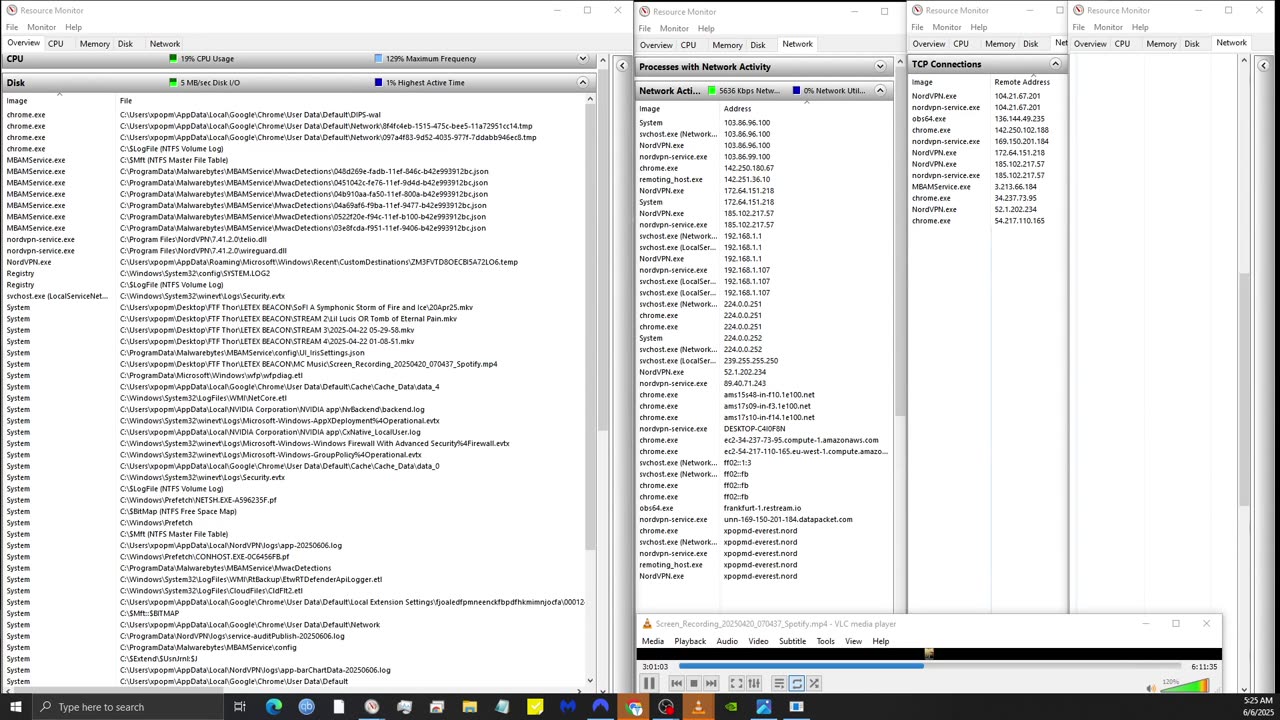Select the C:\$BitMap (NTFS Free Space Map) row
1280x720 pixels.
tap(295, 511)
